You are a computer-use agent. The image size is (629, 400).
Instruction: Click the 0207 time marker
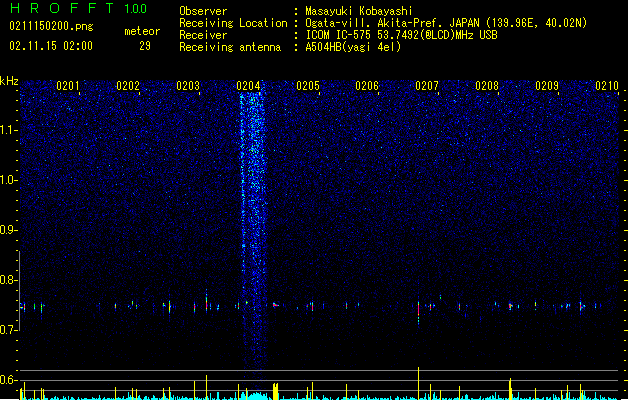[x=427, y=85]
